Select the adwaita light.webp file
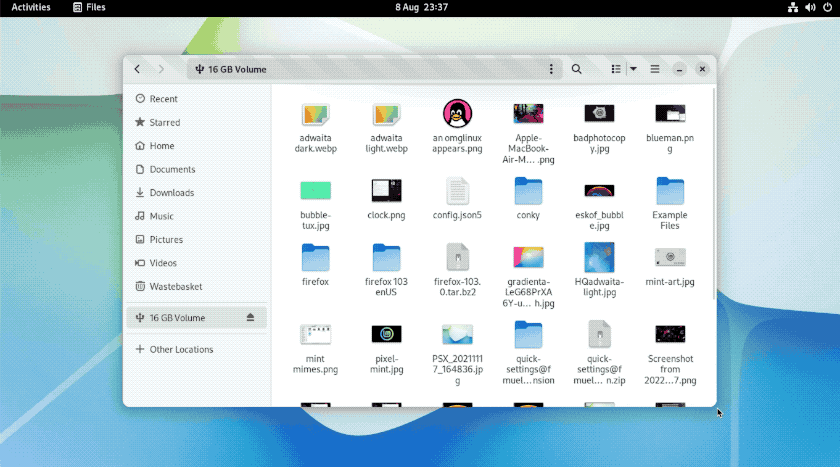The height and width of the screenshot is (467, 840). click(x=386, y=127)
